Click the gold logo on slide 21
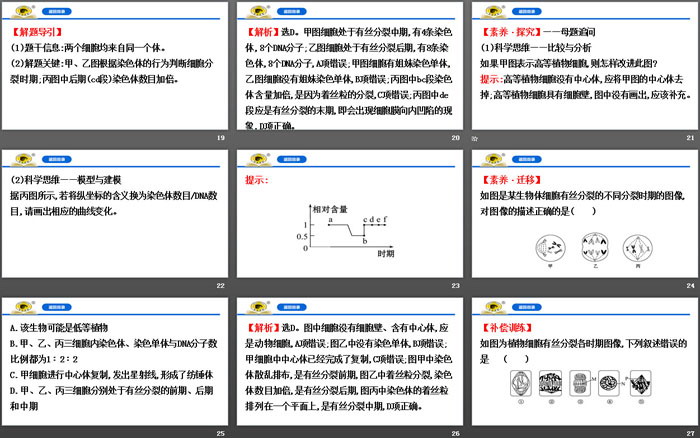The height and width of the screenshot is (438, 700). click(494, 11)
